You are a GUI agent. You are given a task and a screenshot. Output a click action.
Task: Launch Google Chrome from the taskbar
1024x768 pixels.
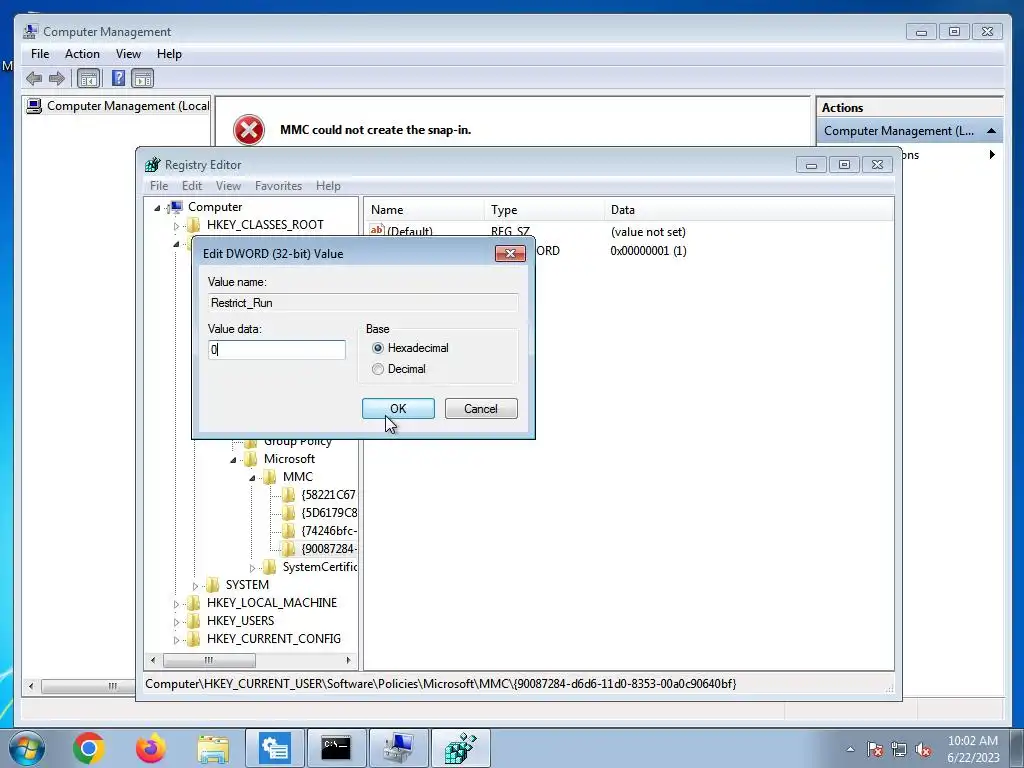click(89, 748)
